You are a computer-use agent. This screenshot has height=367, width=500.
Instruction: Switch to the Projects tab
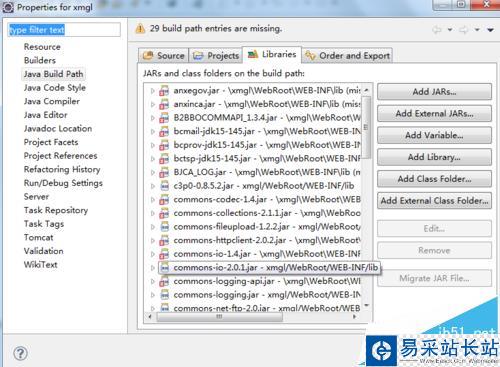(x=216, y=55)
